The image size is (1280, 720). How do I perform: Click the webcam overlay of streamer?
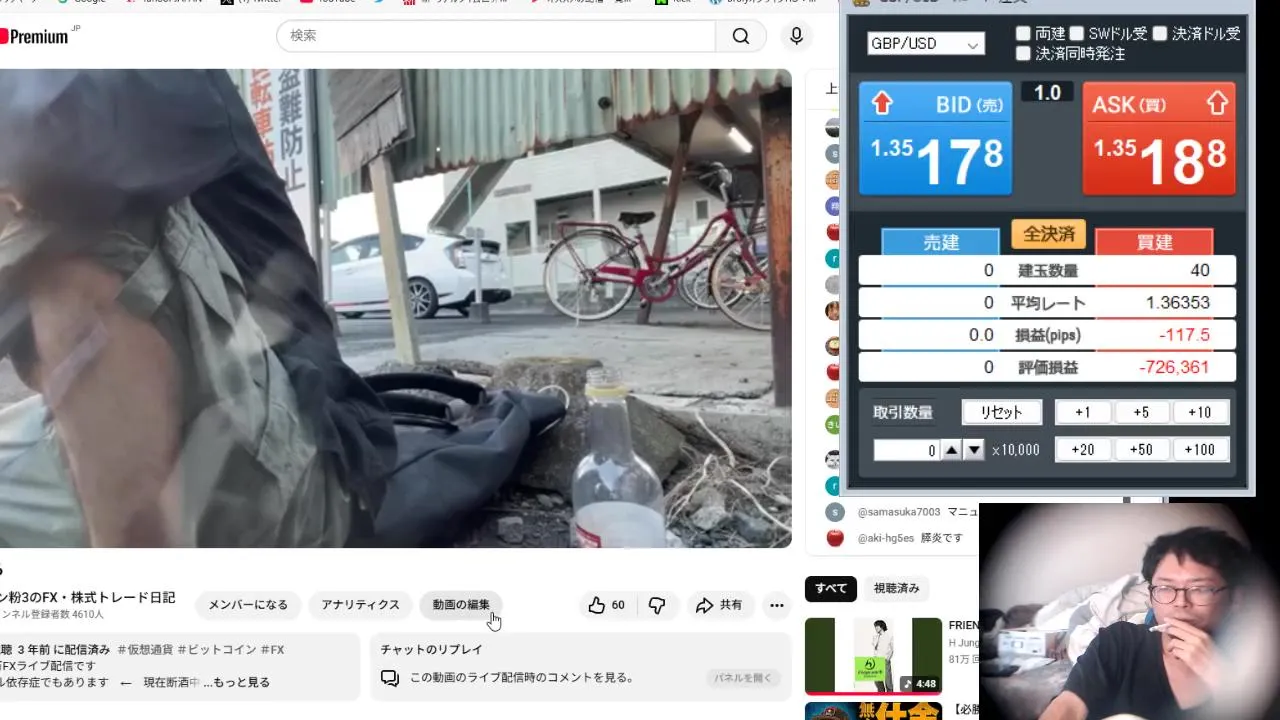1129,611
